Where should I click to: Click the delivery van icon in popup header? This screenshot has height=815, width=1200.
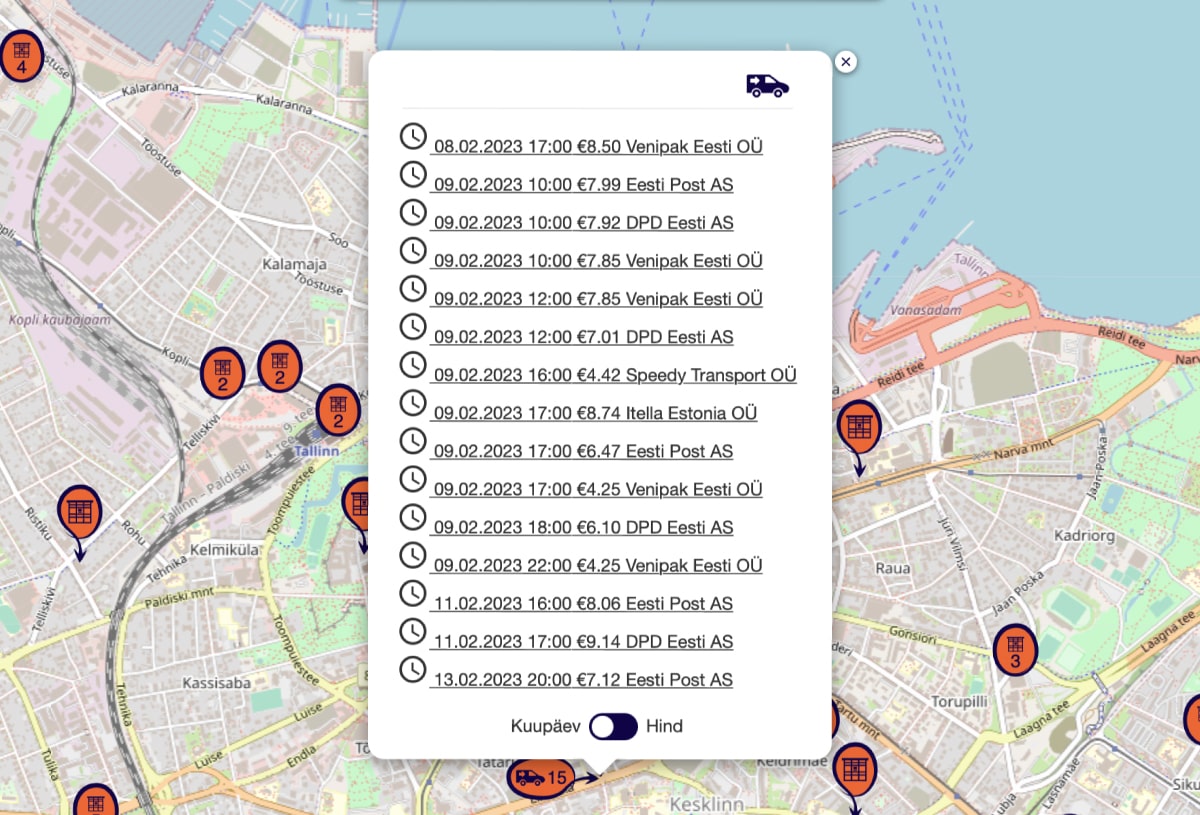[x=767, y=85]
